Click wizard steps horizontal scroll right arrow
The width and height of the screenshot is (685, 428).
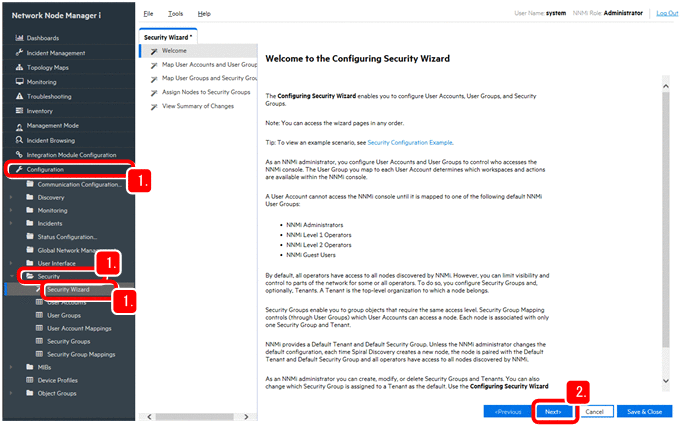[x=246, y=417]
